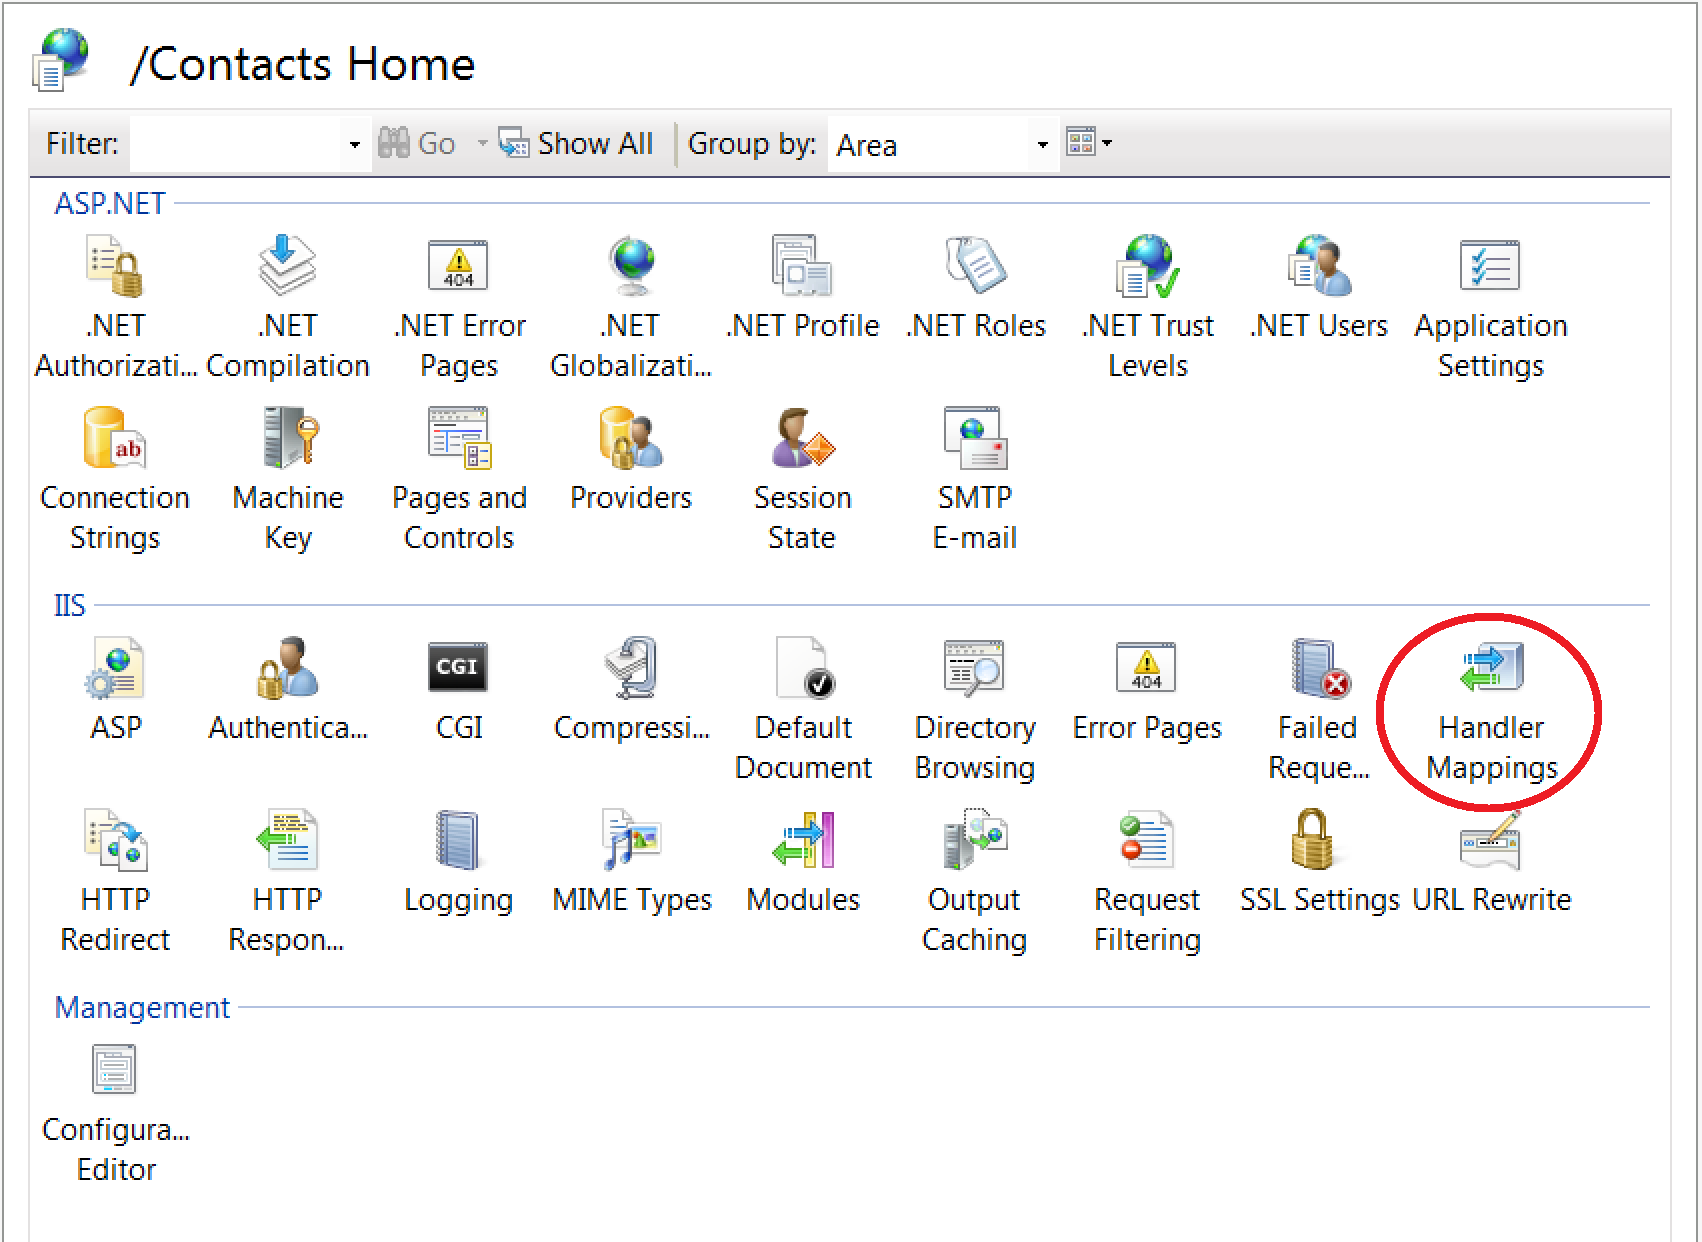Open SSL Settings feature
The image size is (1702, 1242).
tap(1319, 862)
